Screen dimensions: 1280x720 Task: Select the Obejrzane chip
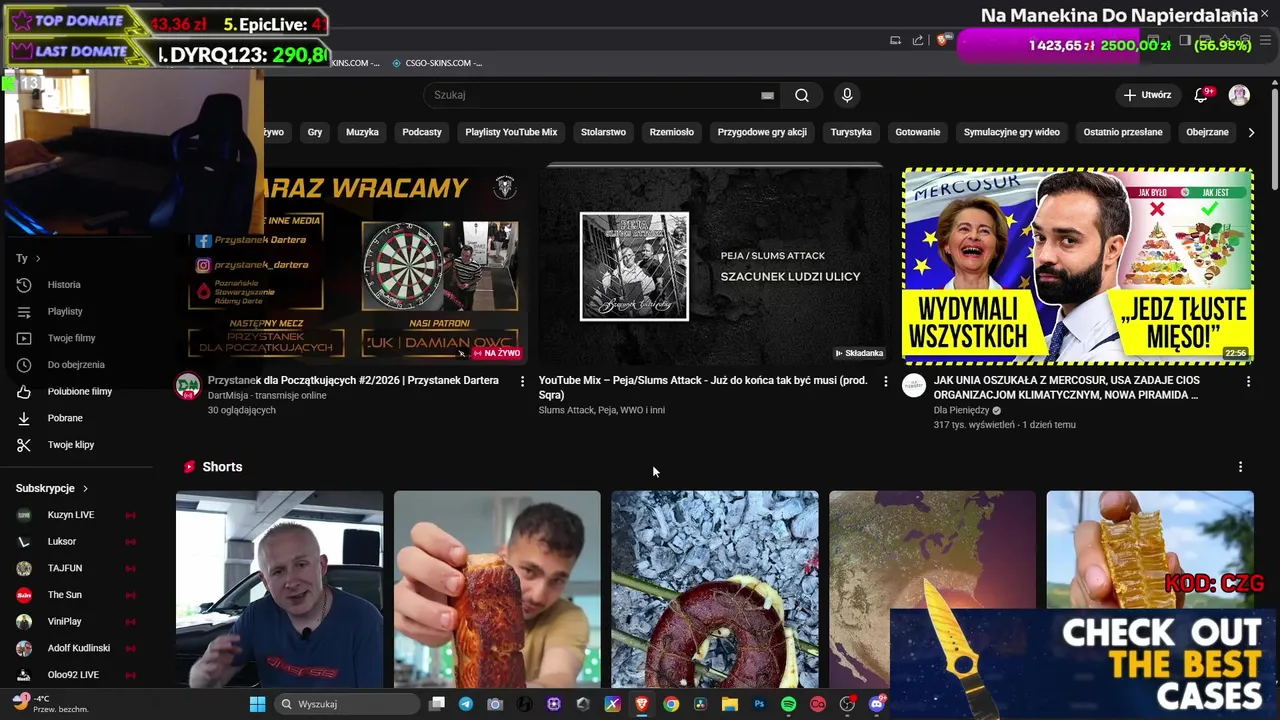(1207, 132)
